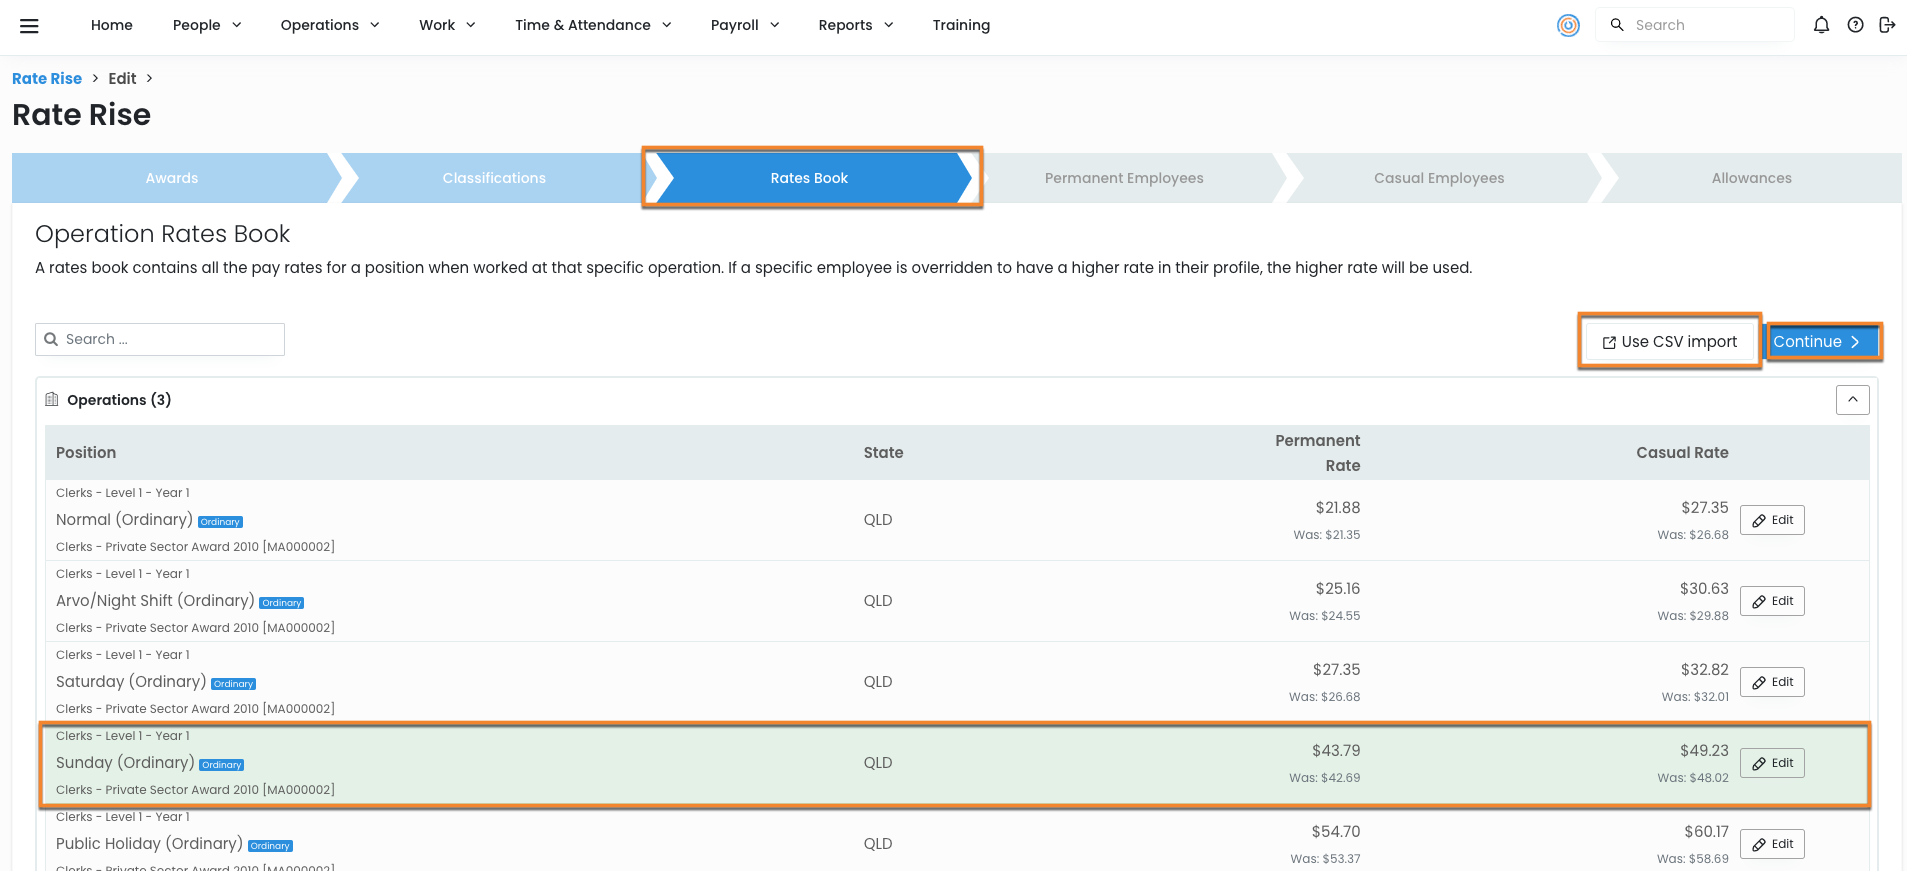Viewport: 1907px width, 871px height.
Task: Open the notifications bell
Action: pyautogui.click(x=1821, y=25)
